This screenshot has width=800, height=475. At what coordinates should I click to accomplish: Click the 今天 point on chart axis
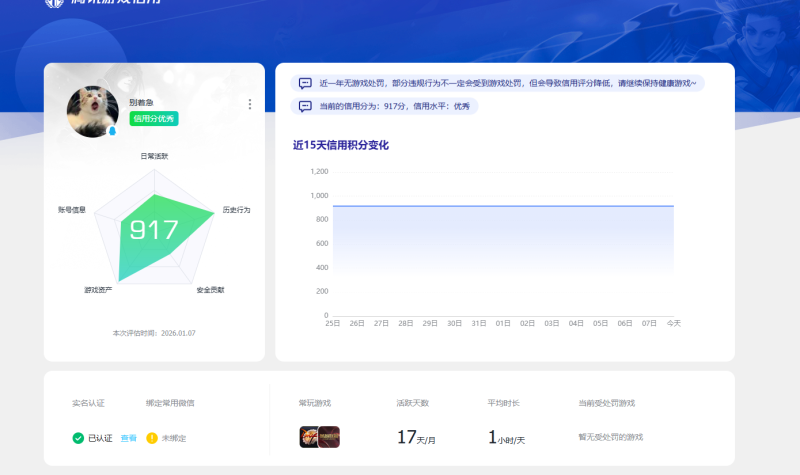(x=674, y=324)
